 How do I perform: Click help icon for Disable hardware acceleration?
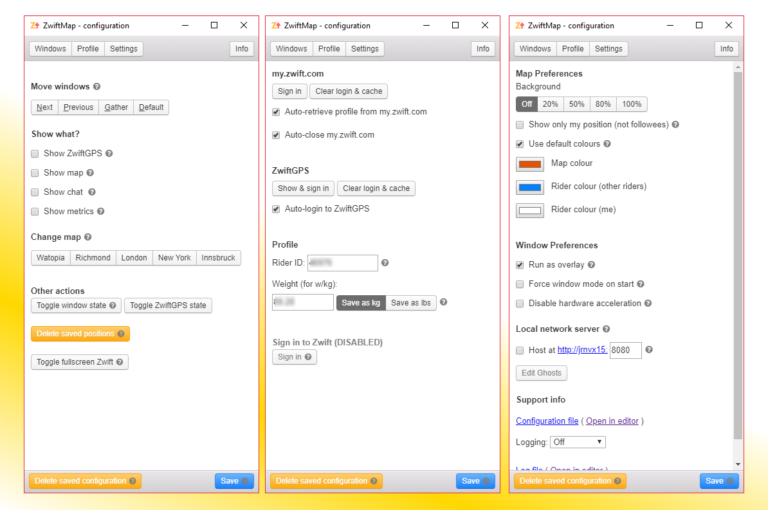click(x=648, y=303)
